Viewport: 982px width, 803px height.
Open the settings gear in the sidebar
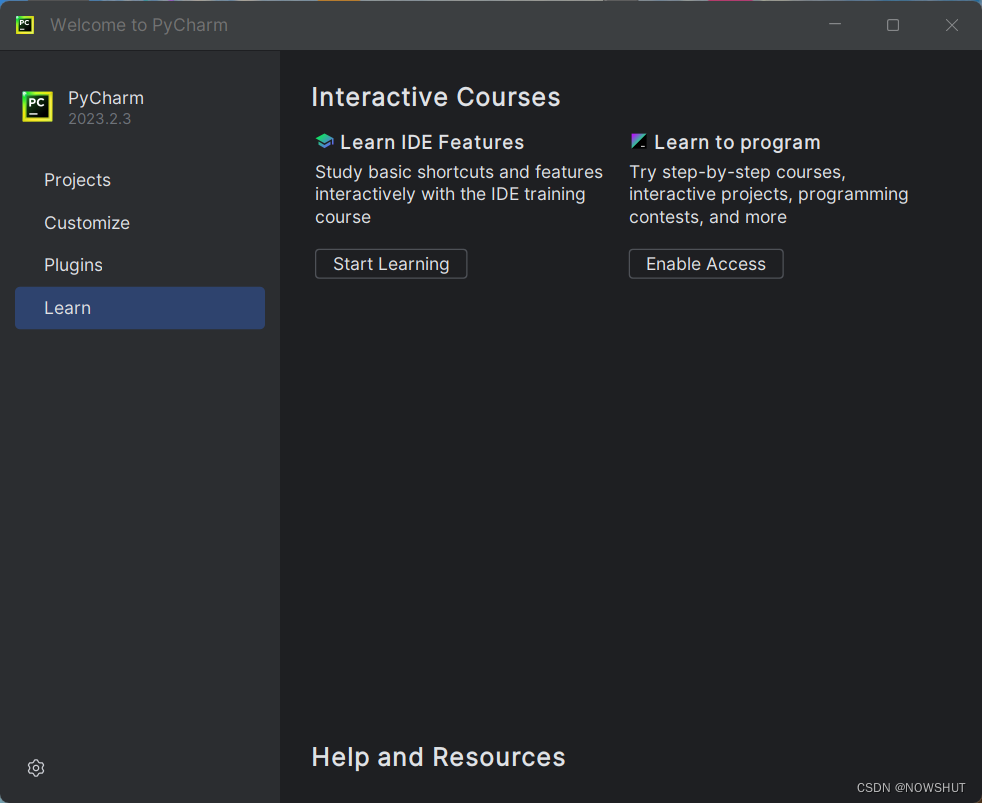point(36,768)
